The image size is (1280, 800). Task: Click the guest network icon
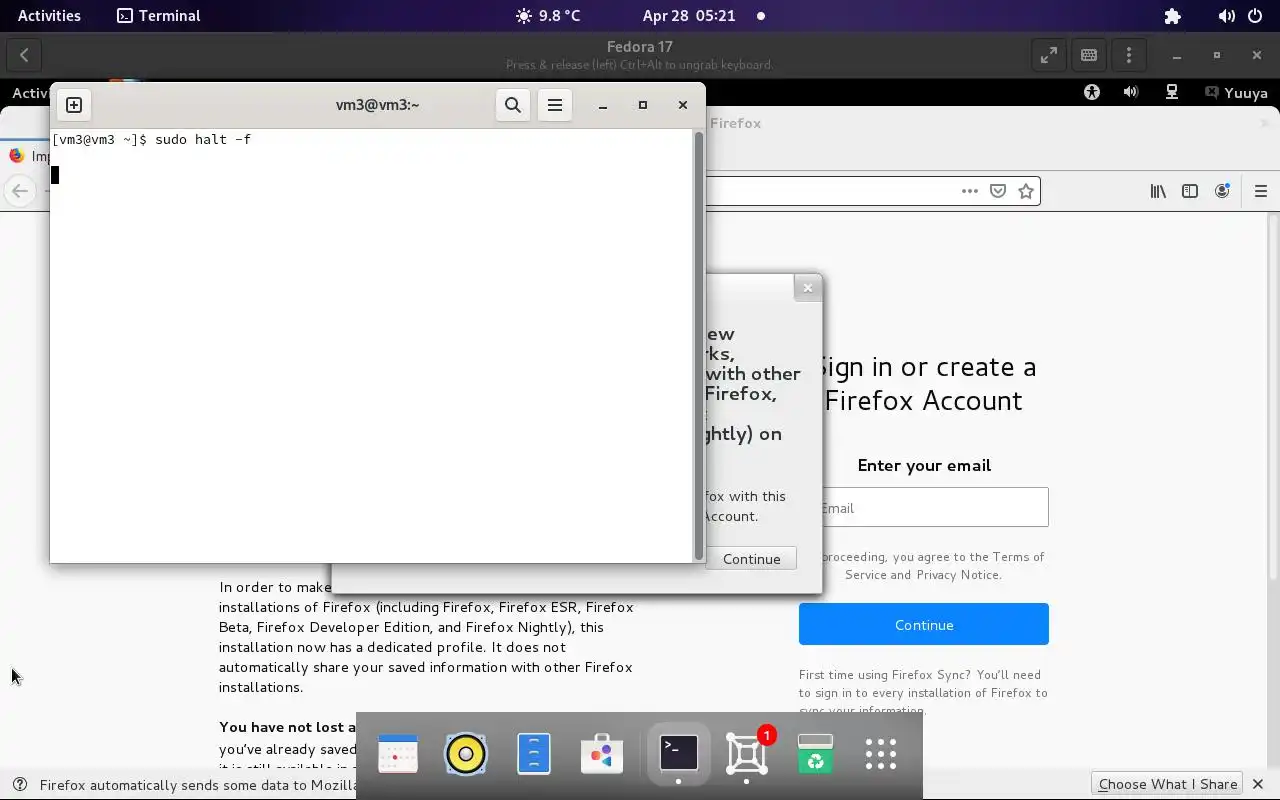(x=1171, y=92)
